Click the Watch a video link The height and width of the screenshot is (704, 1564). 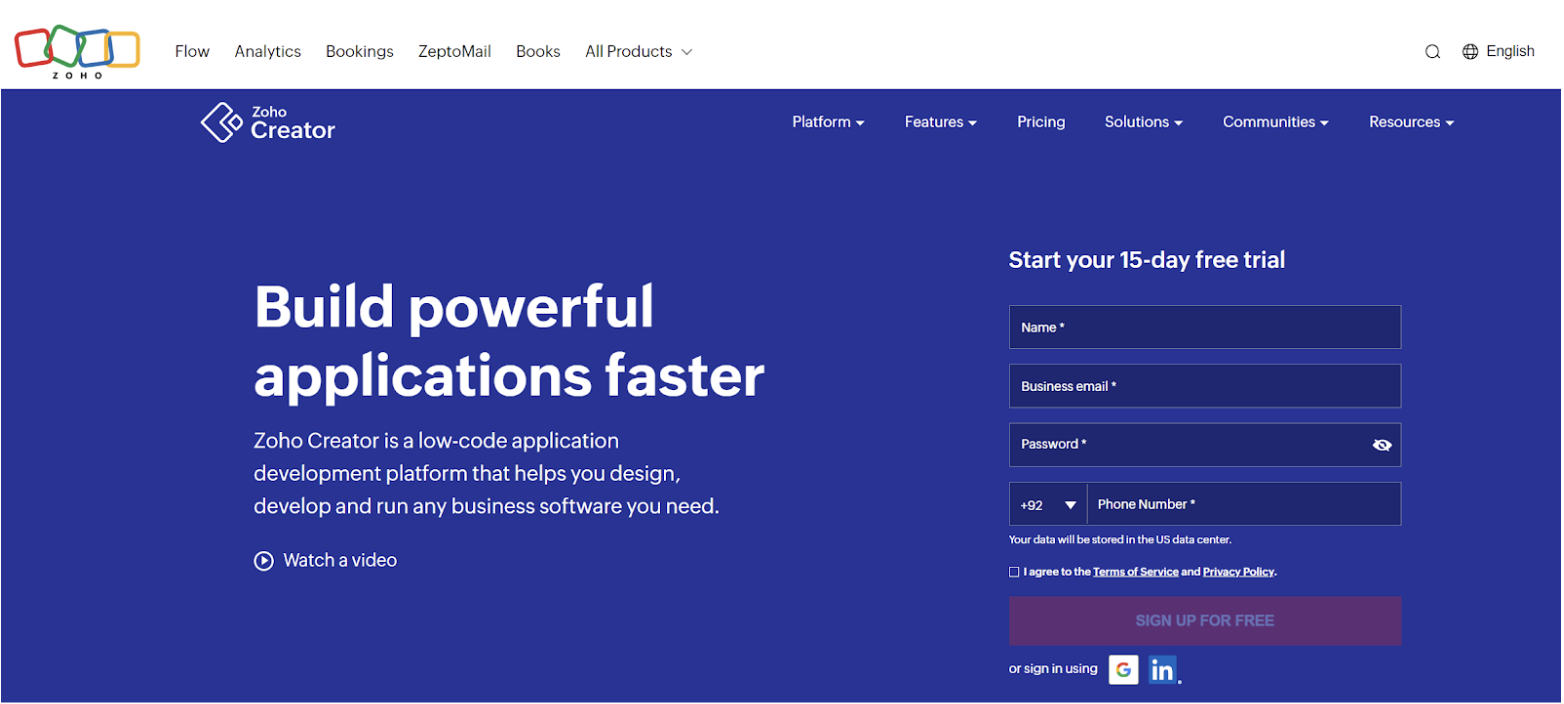(x=340, y=561)
